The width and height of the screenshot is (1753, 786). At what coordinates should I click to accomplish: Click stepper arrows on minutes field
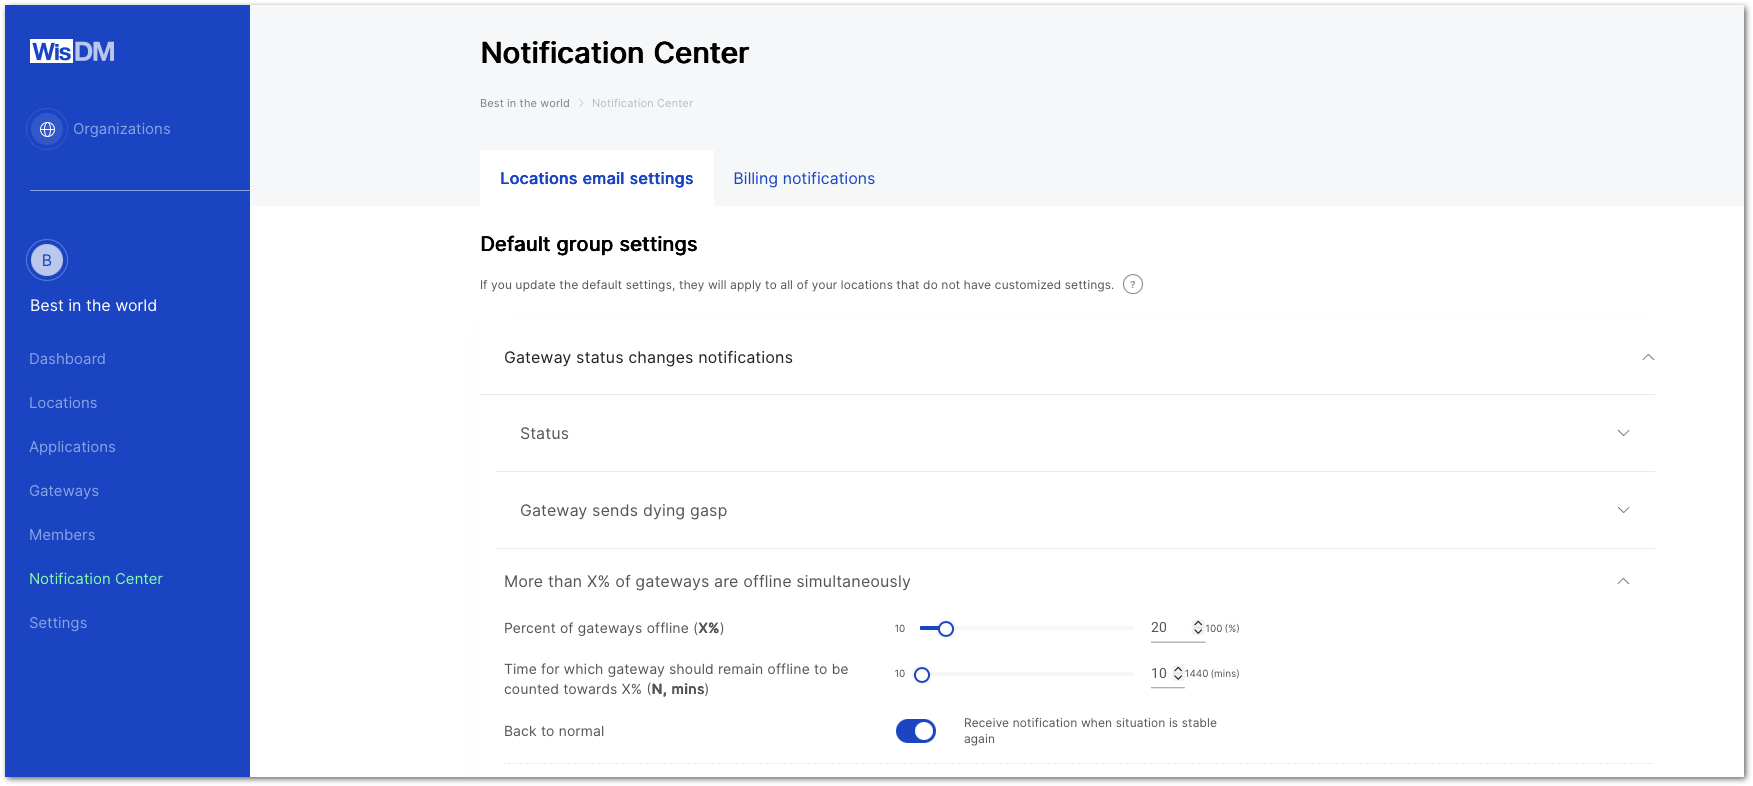(x=1178, y=673)
